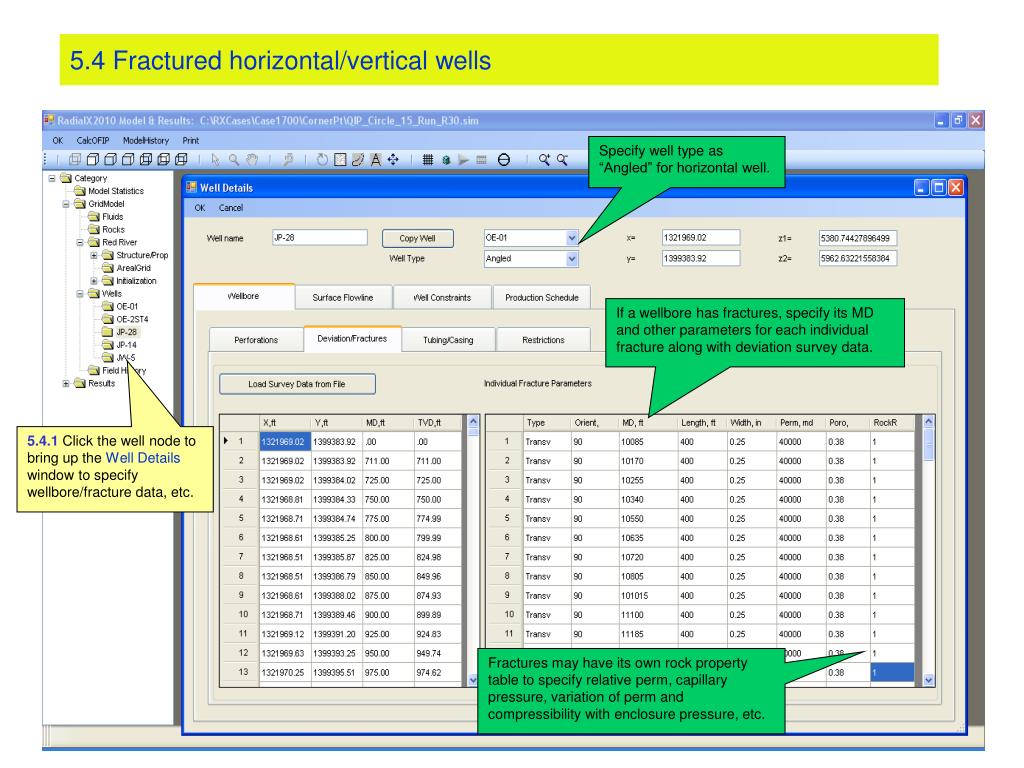This screenshot has height=768, width=1024.
Task: Click the Rocks folder icon in tree
Action: point(94,229)
